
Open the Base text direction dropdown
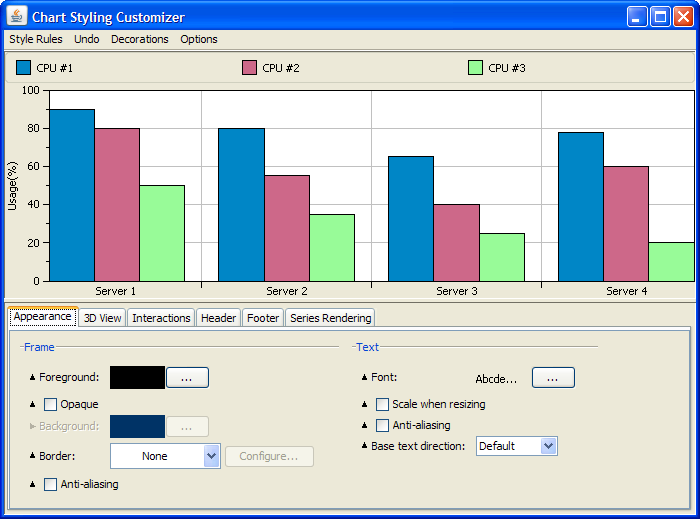tap(548, 446)
